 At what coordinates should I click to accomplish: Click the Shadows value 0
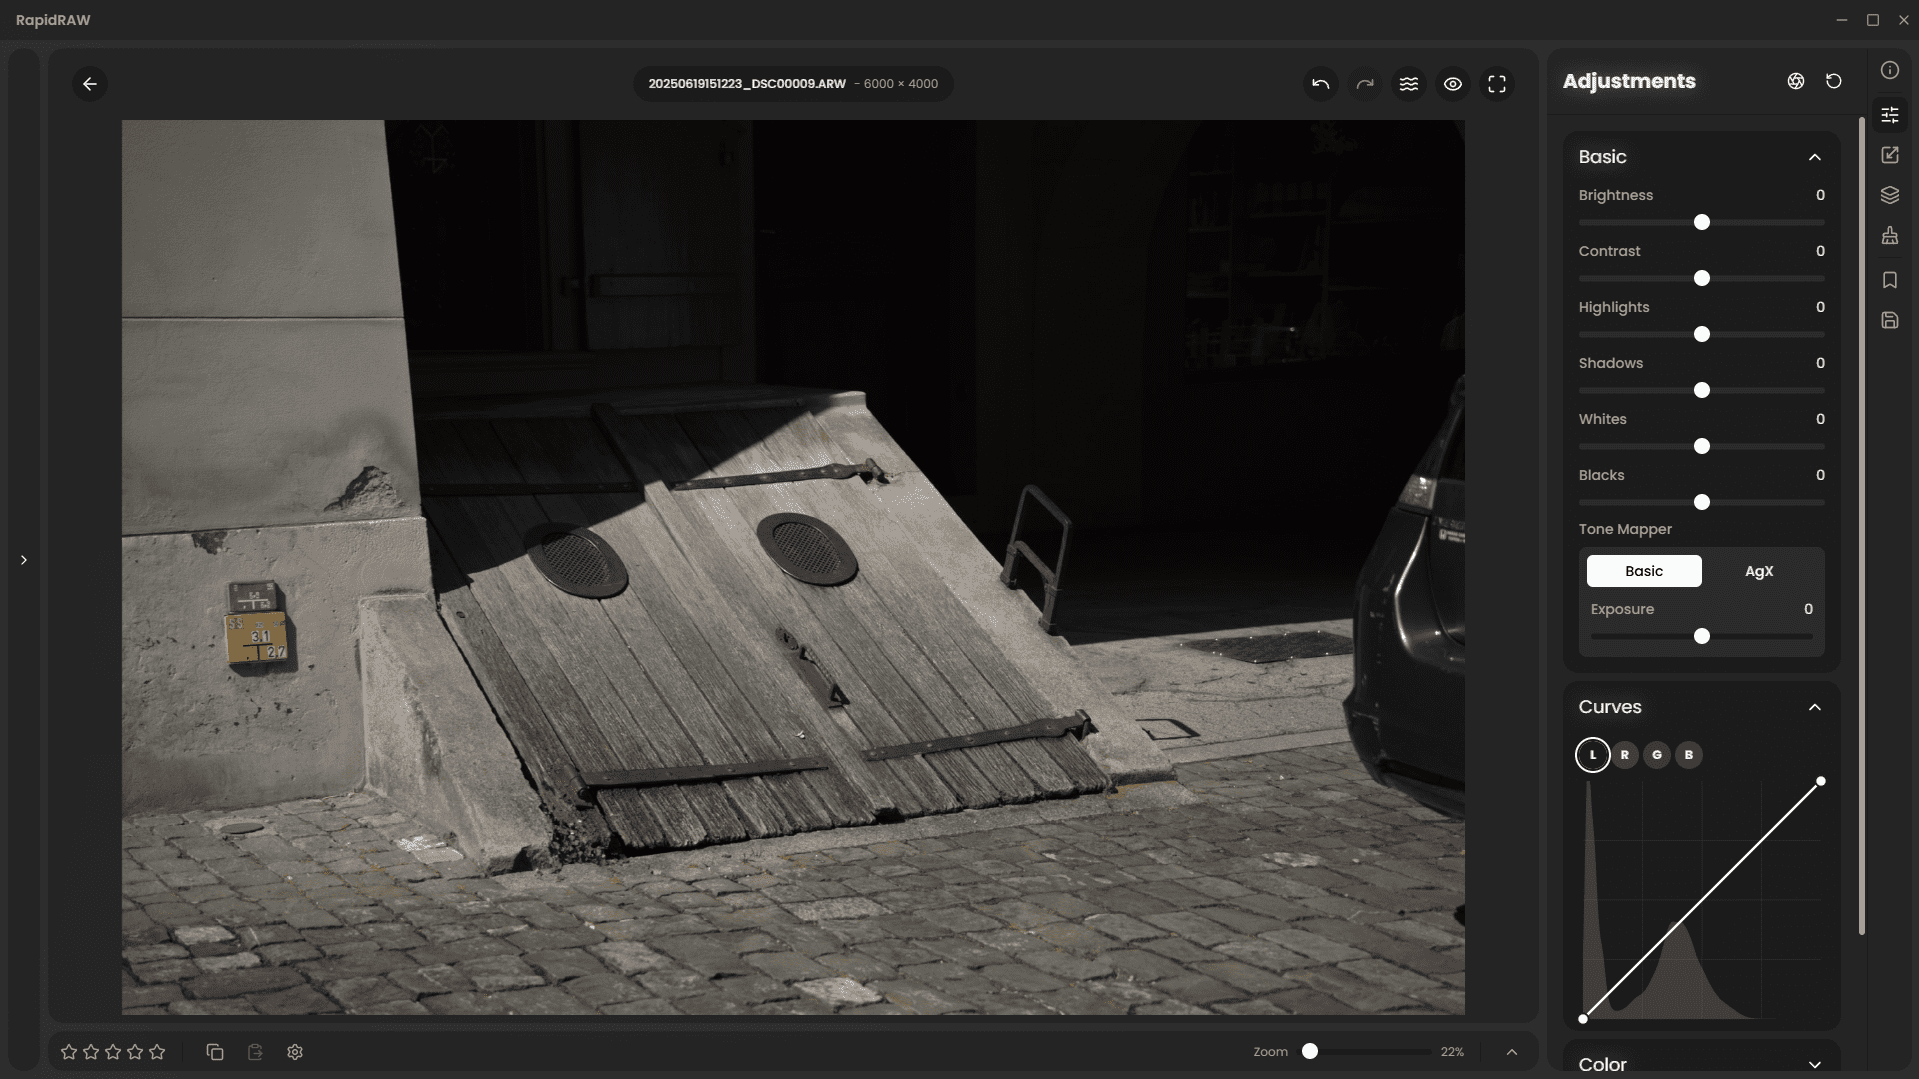(1820, 363)
